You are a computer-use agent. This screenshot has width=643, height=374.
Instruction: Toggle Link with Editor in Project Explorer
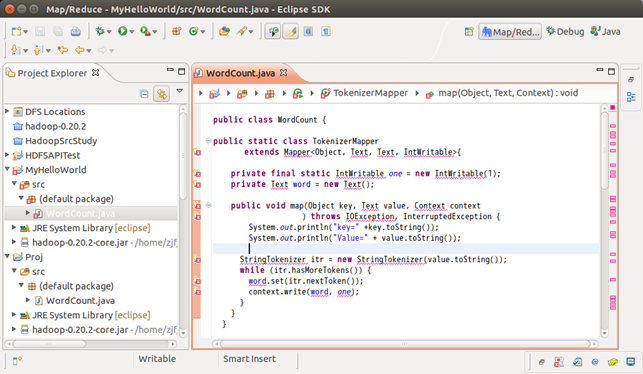(162, 94)
